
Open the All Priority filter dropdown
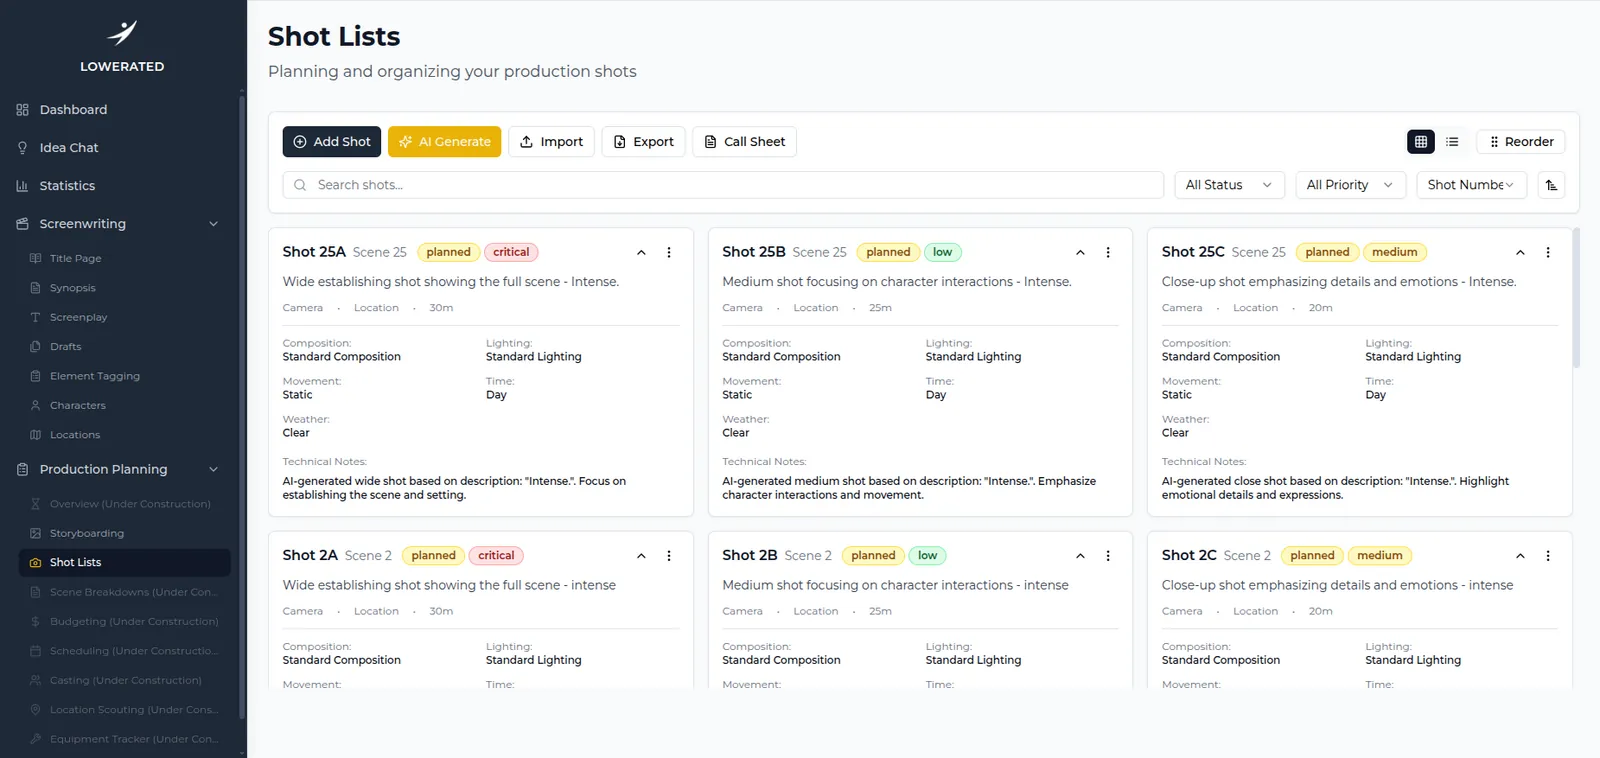pyautogui.click(x=1350, y=185)
